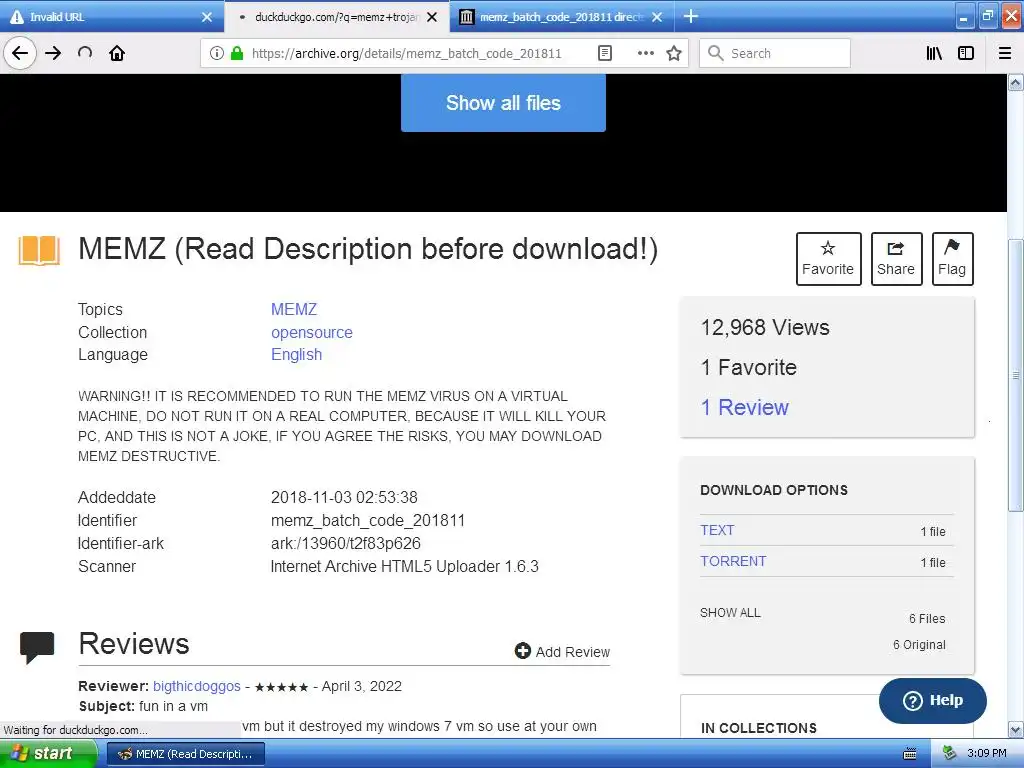The image size is (1024, 768).
Task: Bookmark this page with the star
Action: [674, 53]
